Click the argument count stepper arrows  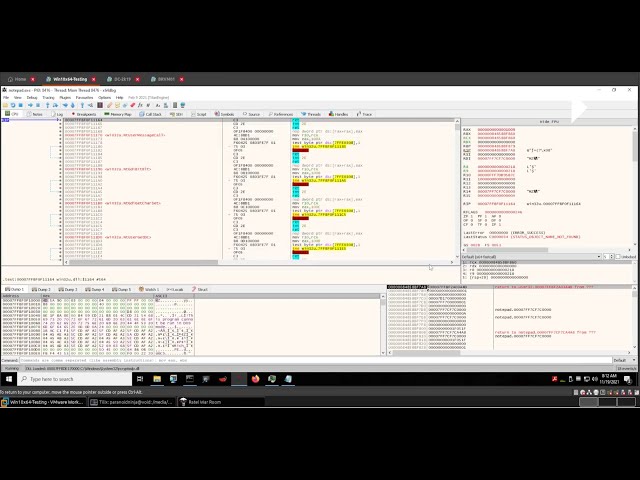611,257
